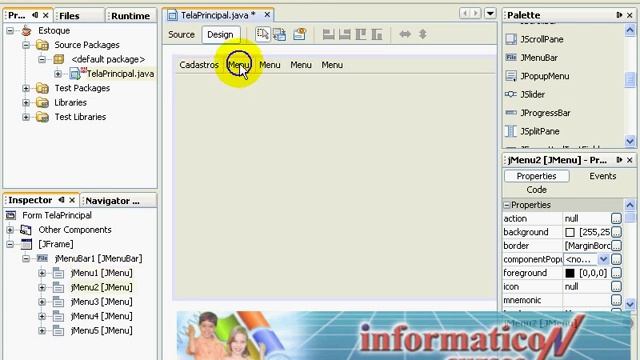Select TelaPrincipal.java in project tree
Screen dimensions: 640x360
click(120, 74)
